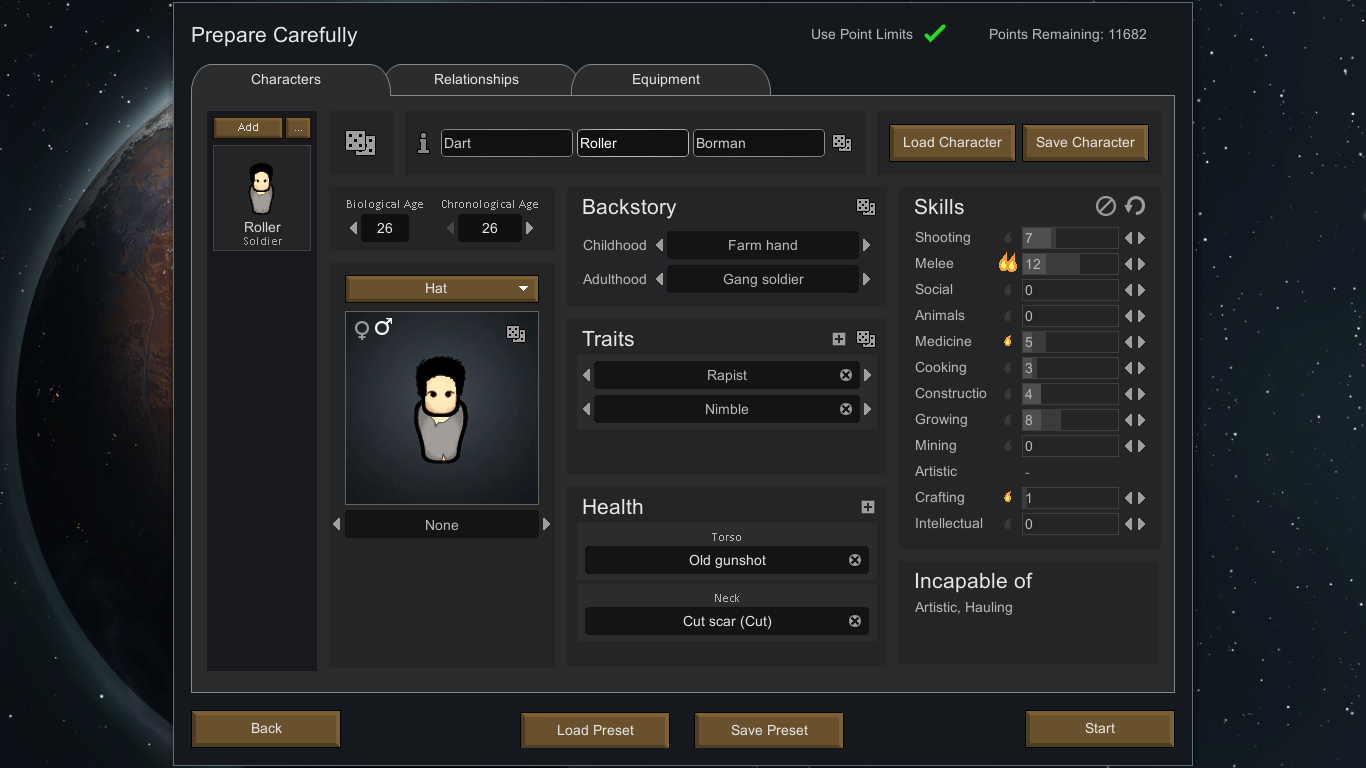The image size is (1366, 768).
Task: Edit the Biological Age value 26
Action: click(385, 228)
